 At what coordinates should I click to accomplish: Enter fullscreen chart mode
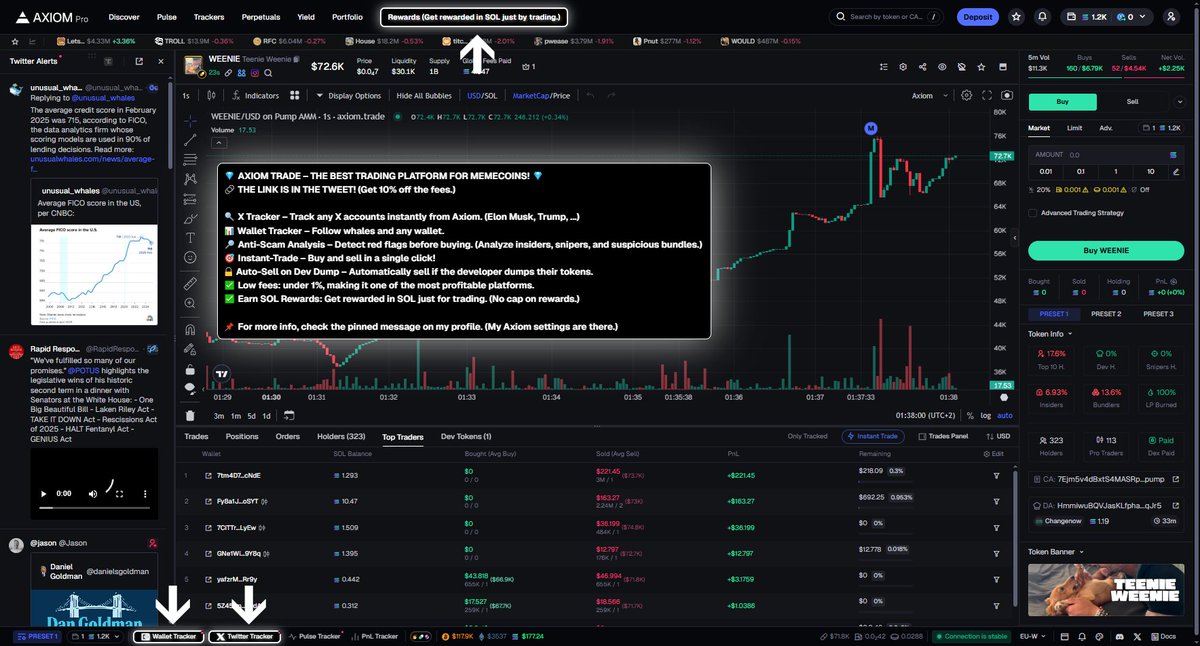tap(986, 96)
